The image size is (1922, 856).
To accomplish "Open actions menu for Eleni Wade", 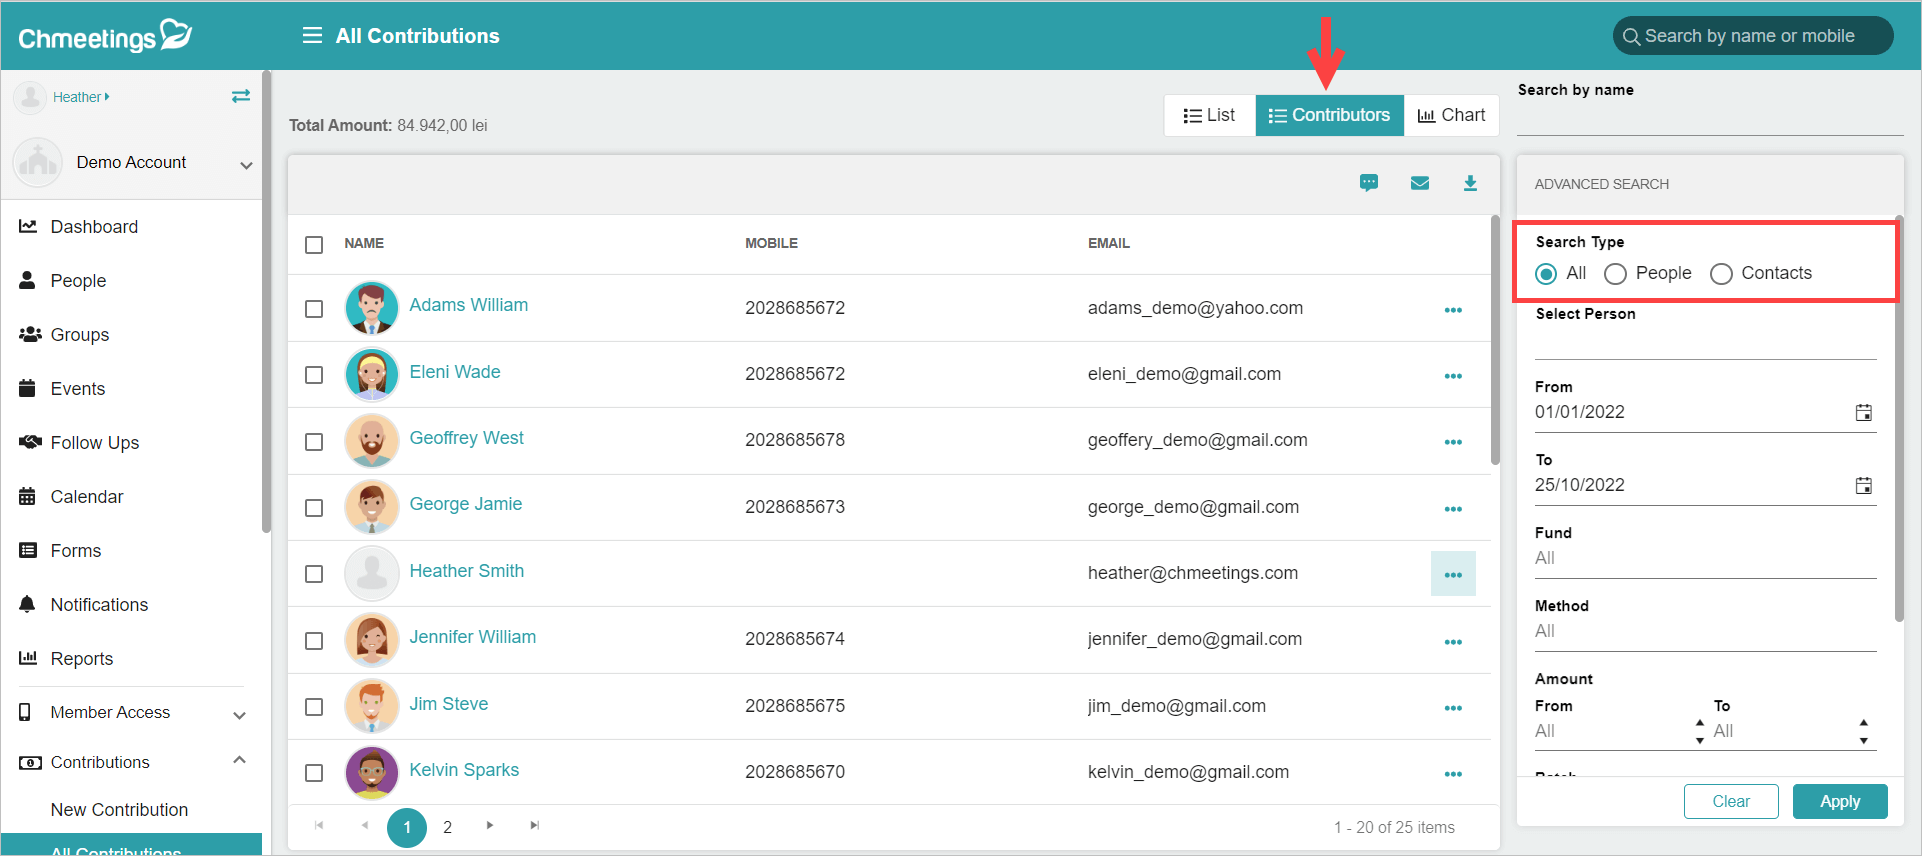I will [1453, 376].
